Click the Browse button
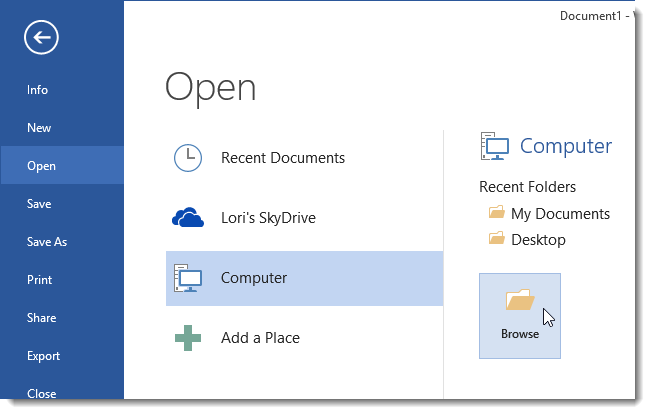 (x=520, y=316)
